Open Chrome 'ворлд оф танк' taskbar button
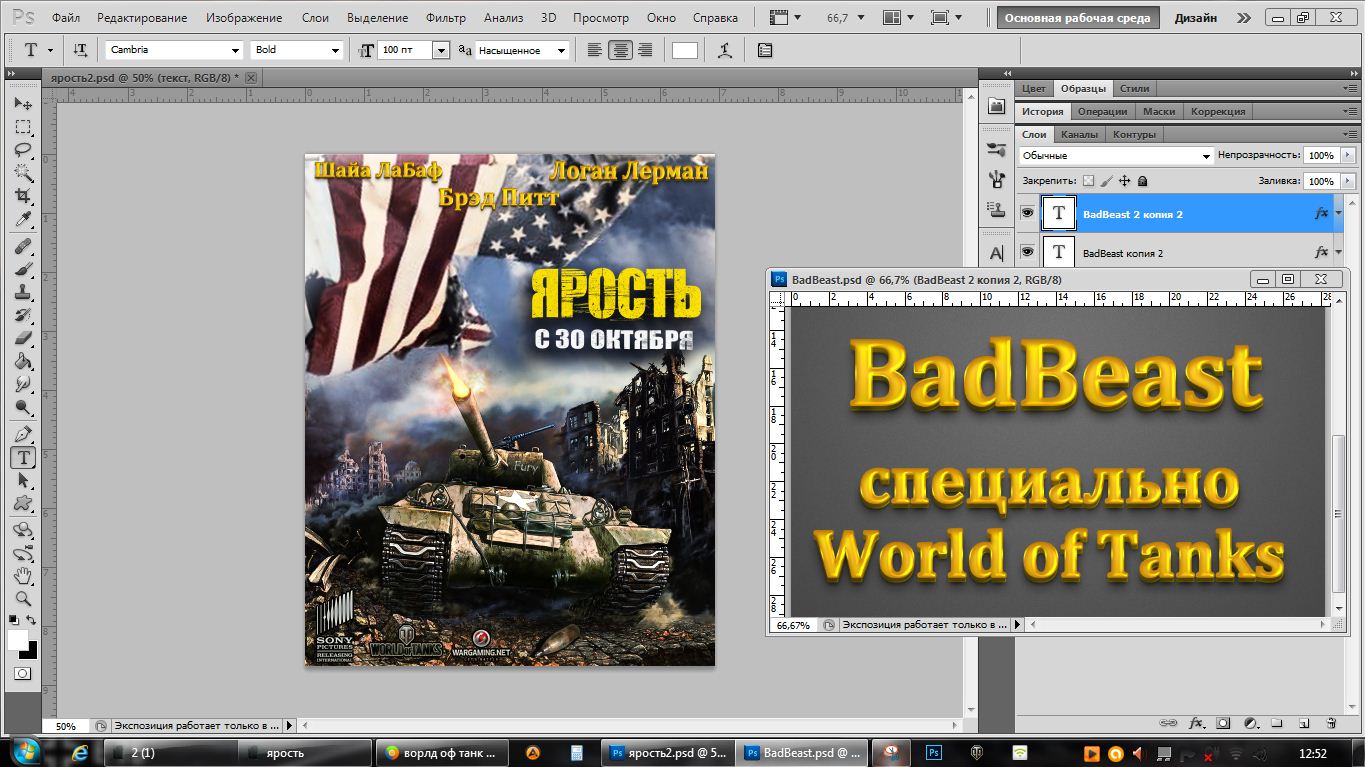Viewport: 1365px width, 767px height. click(x=441, y=752)
